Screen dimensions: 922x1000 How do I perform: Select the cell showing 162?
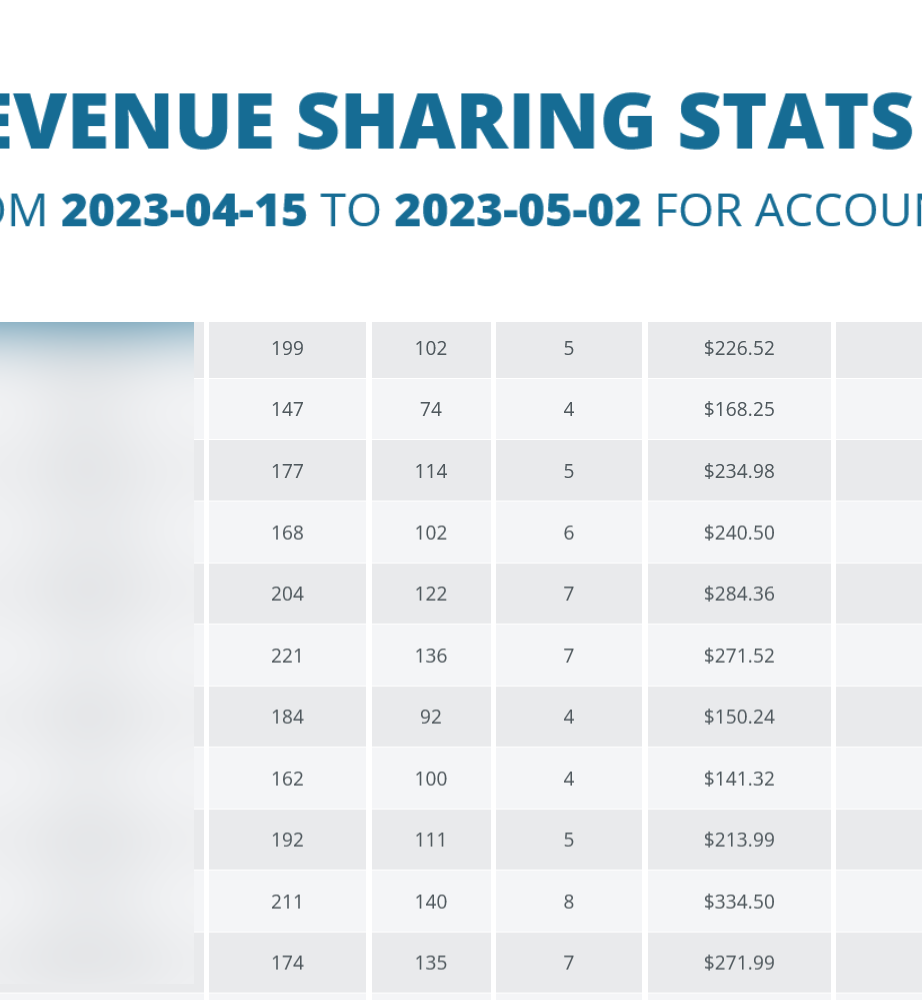[288, 779]
